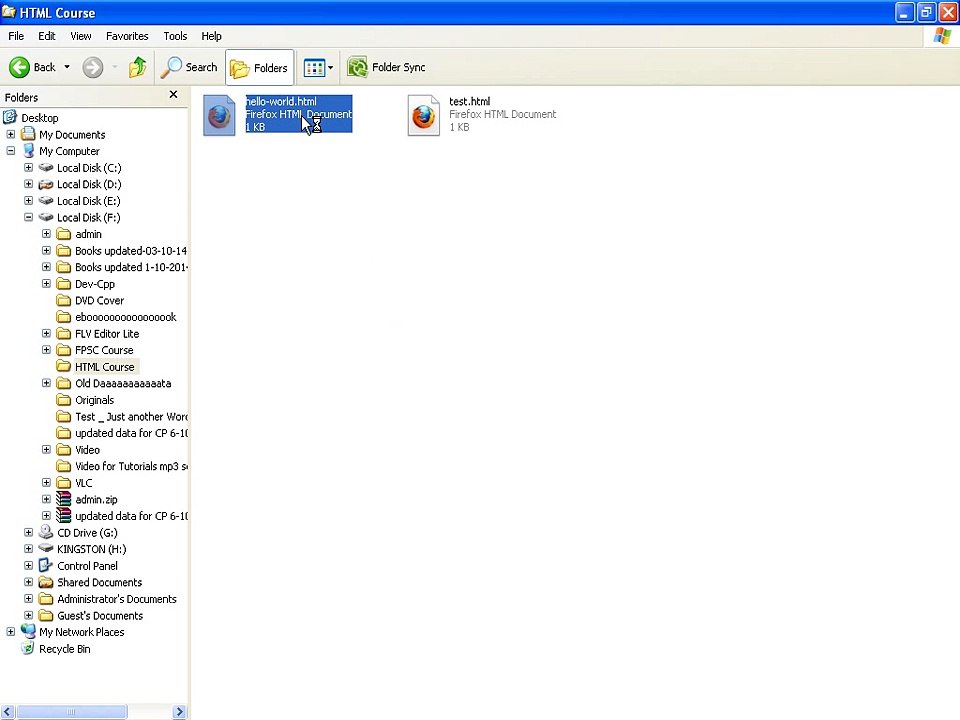Select the Video folder

click(88, 449)
